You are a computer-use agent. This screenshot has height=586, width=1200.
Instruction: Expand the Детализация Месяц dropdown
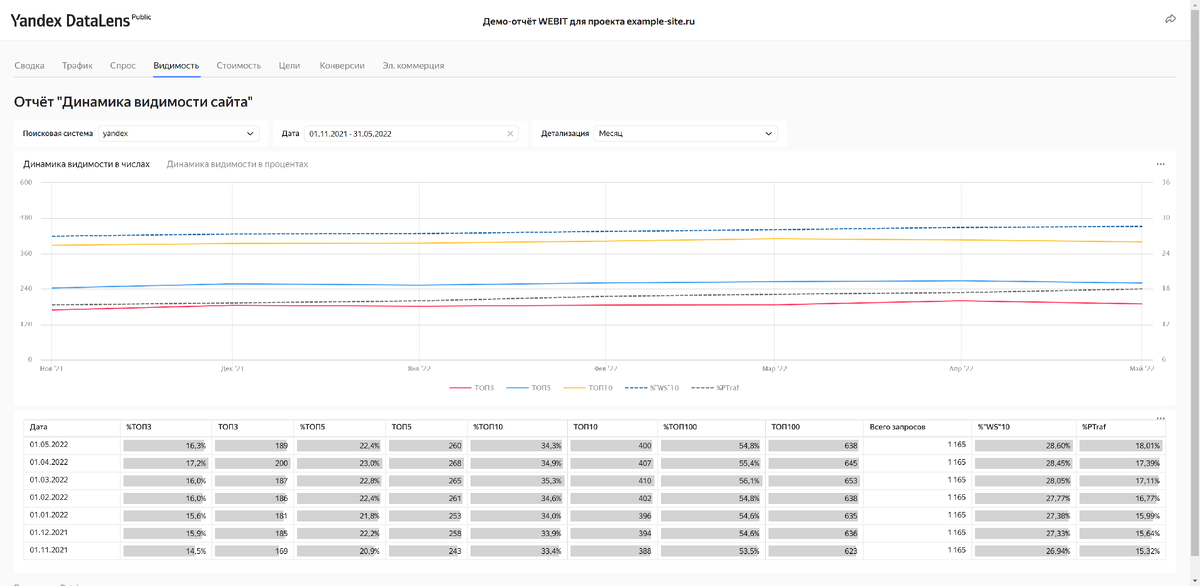tap(685, 133)
